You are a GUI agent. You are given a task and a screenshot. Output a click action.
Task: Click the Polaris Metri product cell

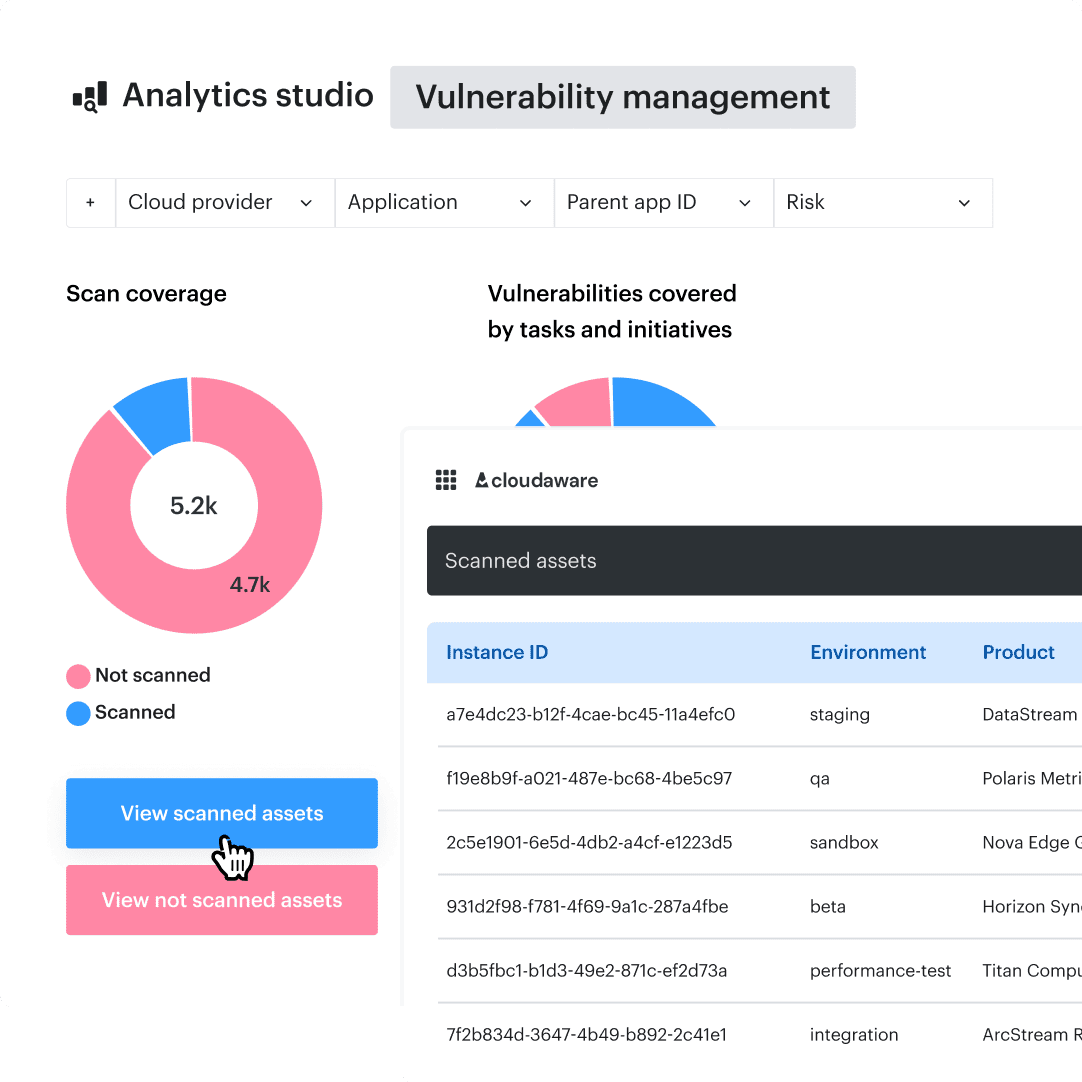pyautogui.click(x=1032, y=778)
